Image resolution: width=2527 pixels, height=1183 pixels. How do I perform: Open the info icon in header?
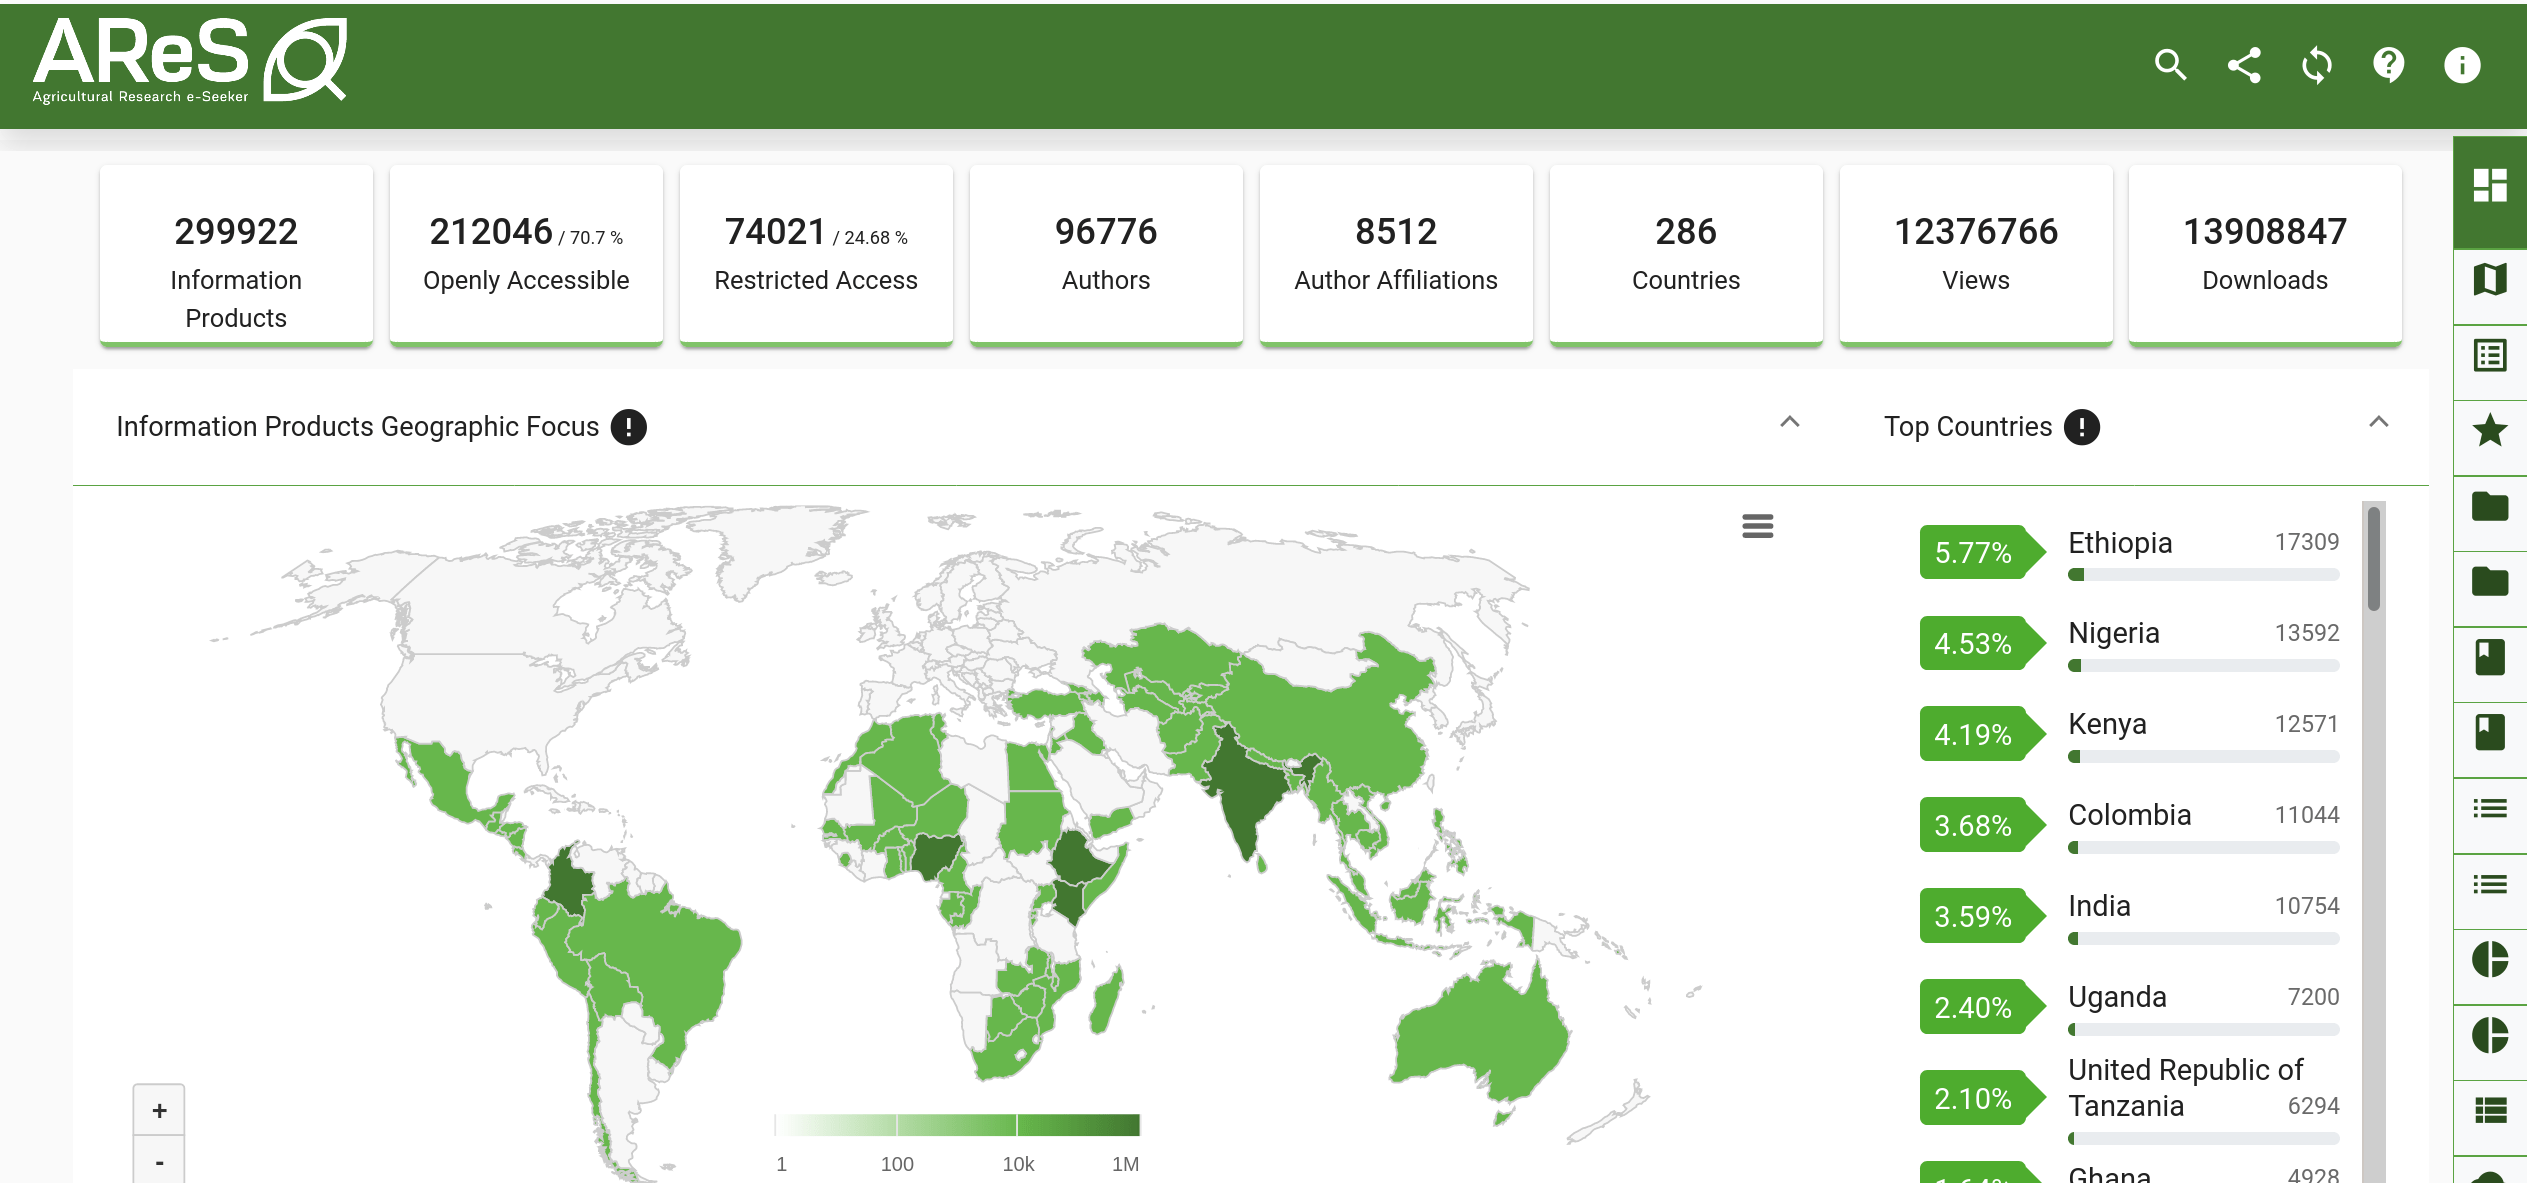coord(2462,65)
